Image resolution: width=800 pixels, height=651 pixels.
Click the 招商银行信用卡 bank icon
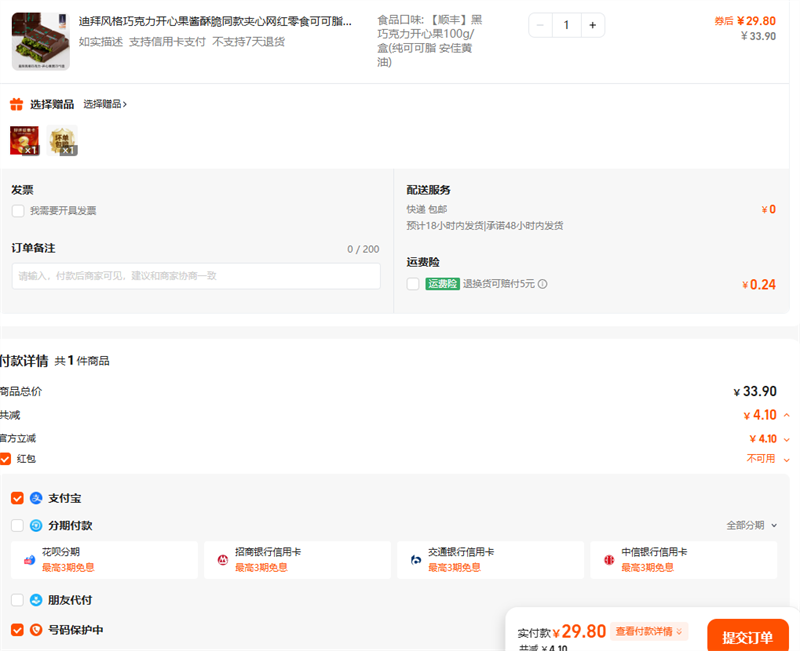coord(222,559)
